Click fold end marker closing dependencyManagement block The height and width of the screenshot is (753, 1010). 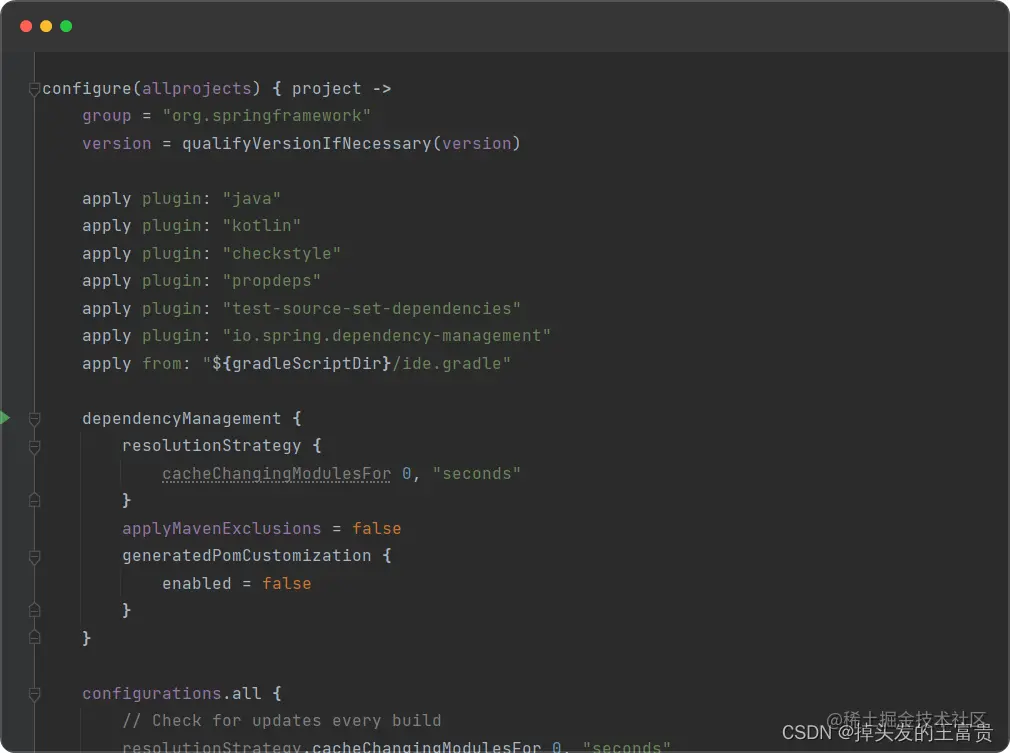35,638
